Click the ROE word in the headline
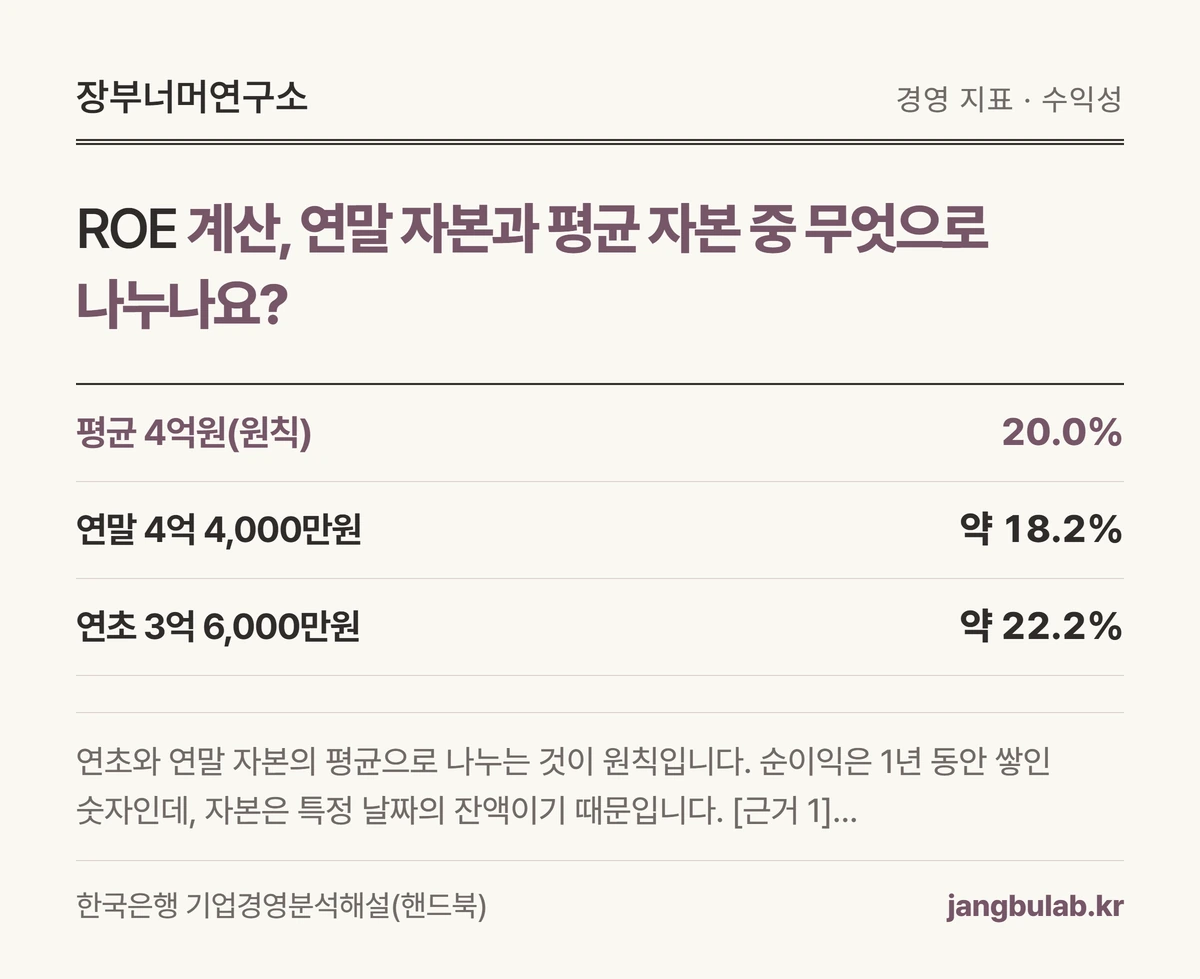The height and width of the screenshot is (979, 1200). (126, 232)
